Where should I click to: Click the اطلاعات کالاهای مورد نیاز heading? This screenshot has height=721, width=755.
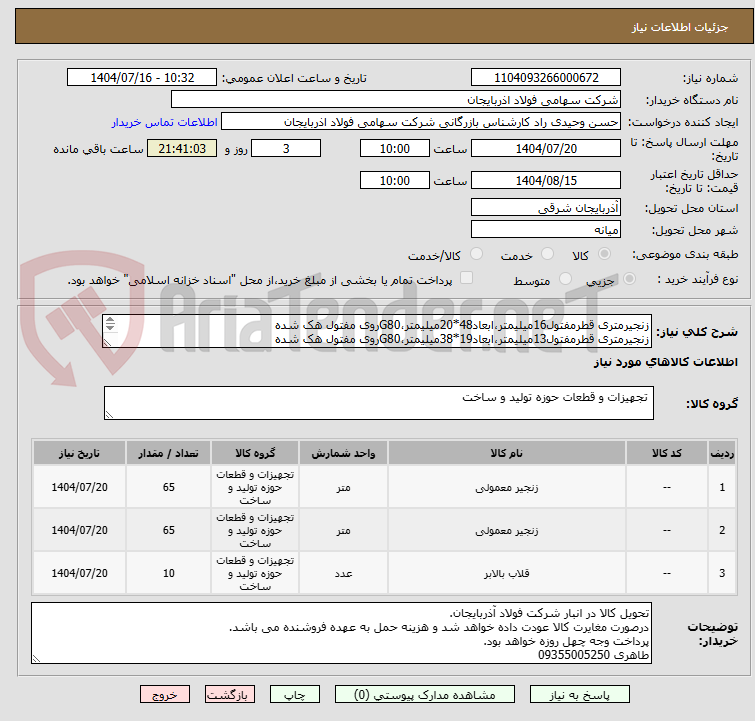(x=665, y=362)
